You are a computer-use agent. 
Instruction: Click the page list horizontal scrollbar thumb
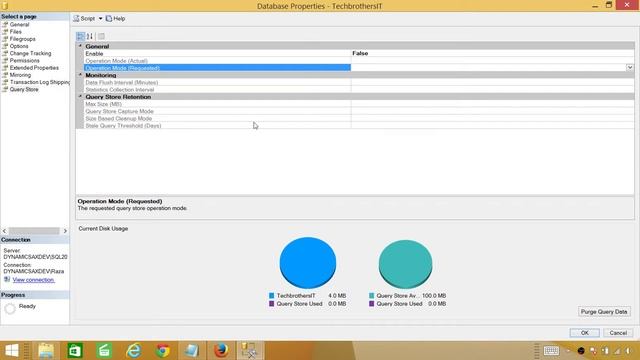[34, 231]
